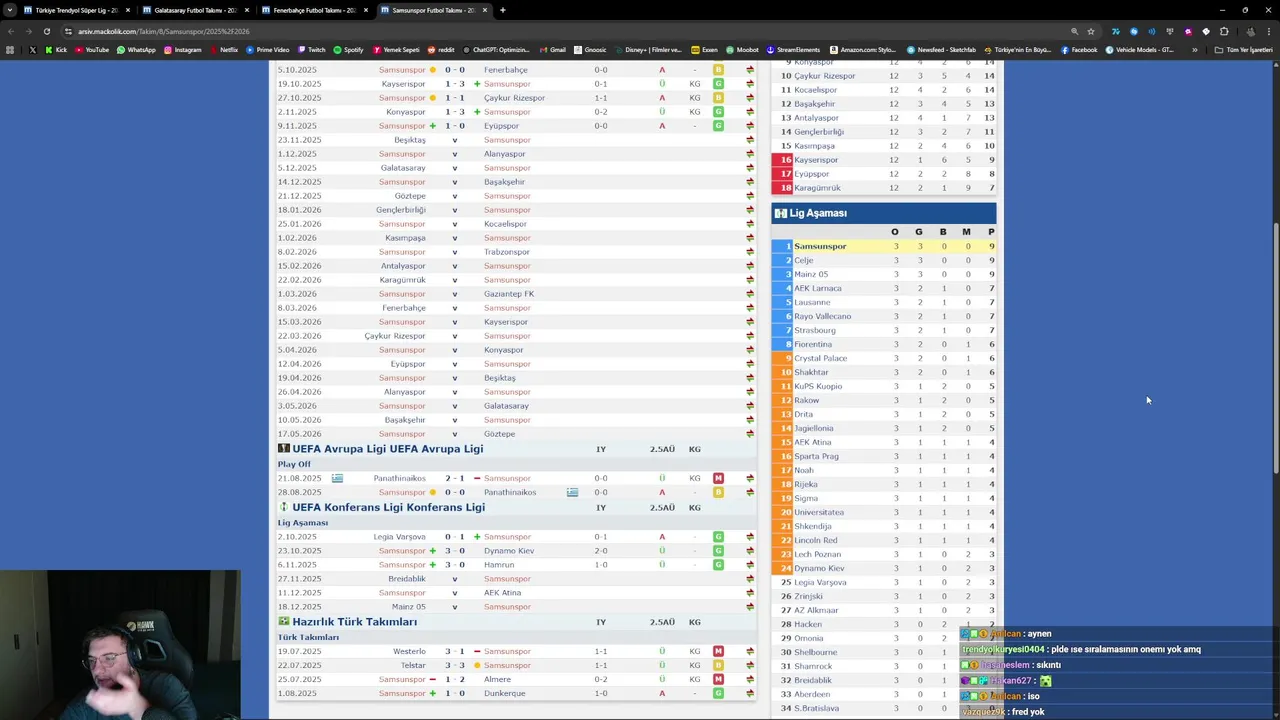Open UEFA Avrupa Ligi section heading
The height and width of the screenshot is (720, 1280).
pos(388,449)
